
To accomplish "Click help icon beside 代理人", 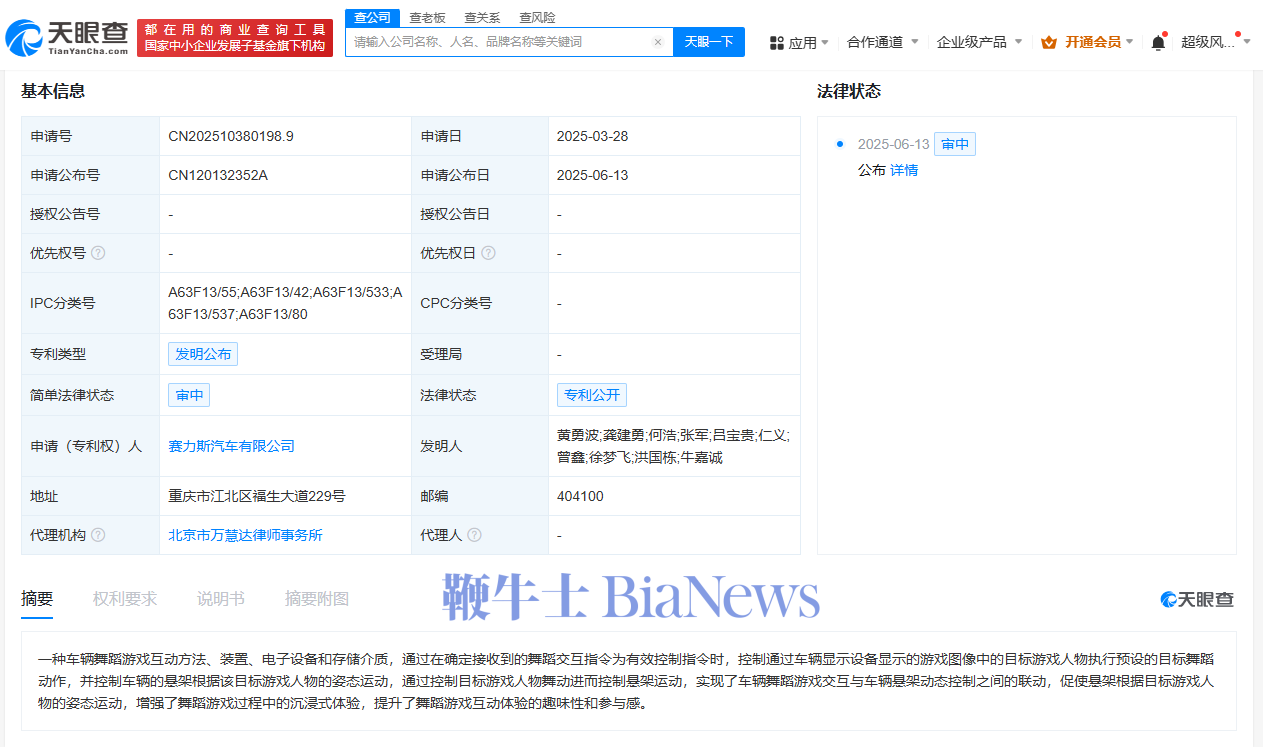I will coord(474,535).
